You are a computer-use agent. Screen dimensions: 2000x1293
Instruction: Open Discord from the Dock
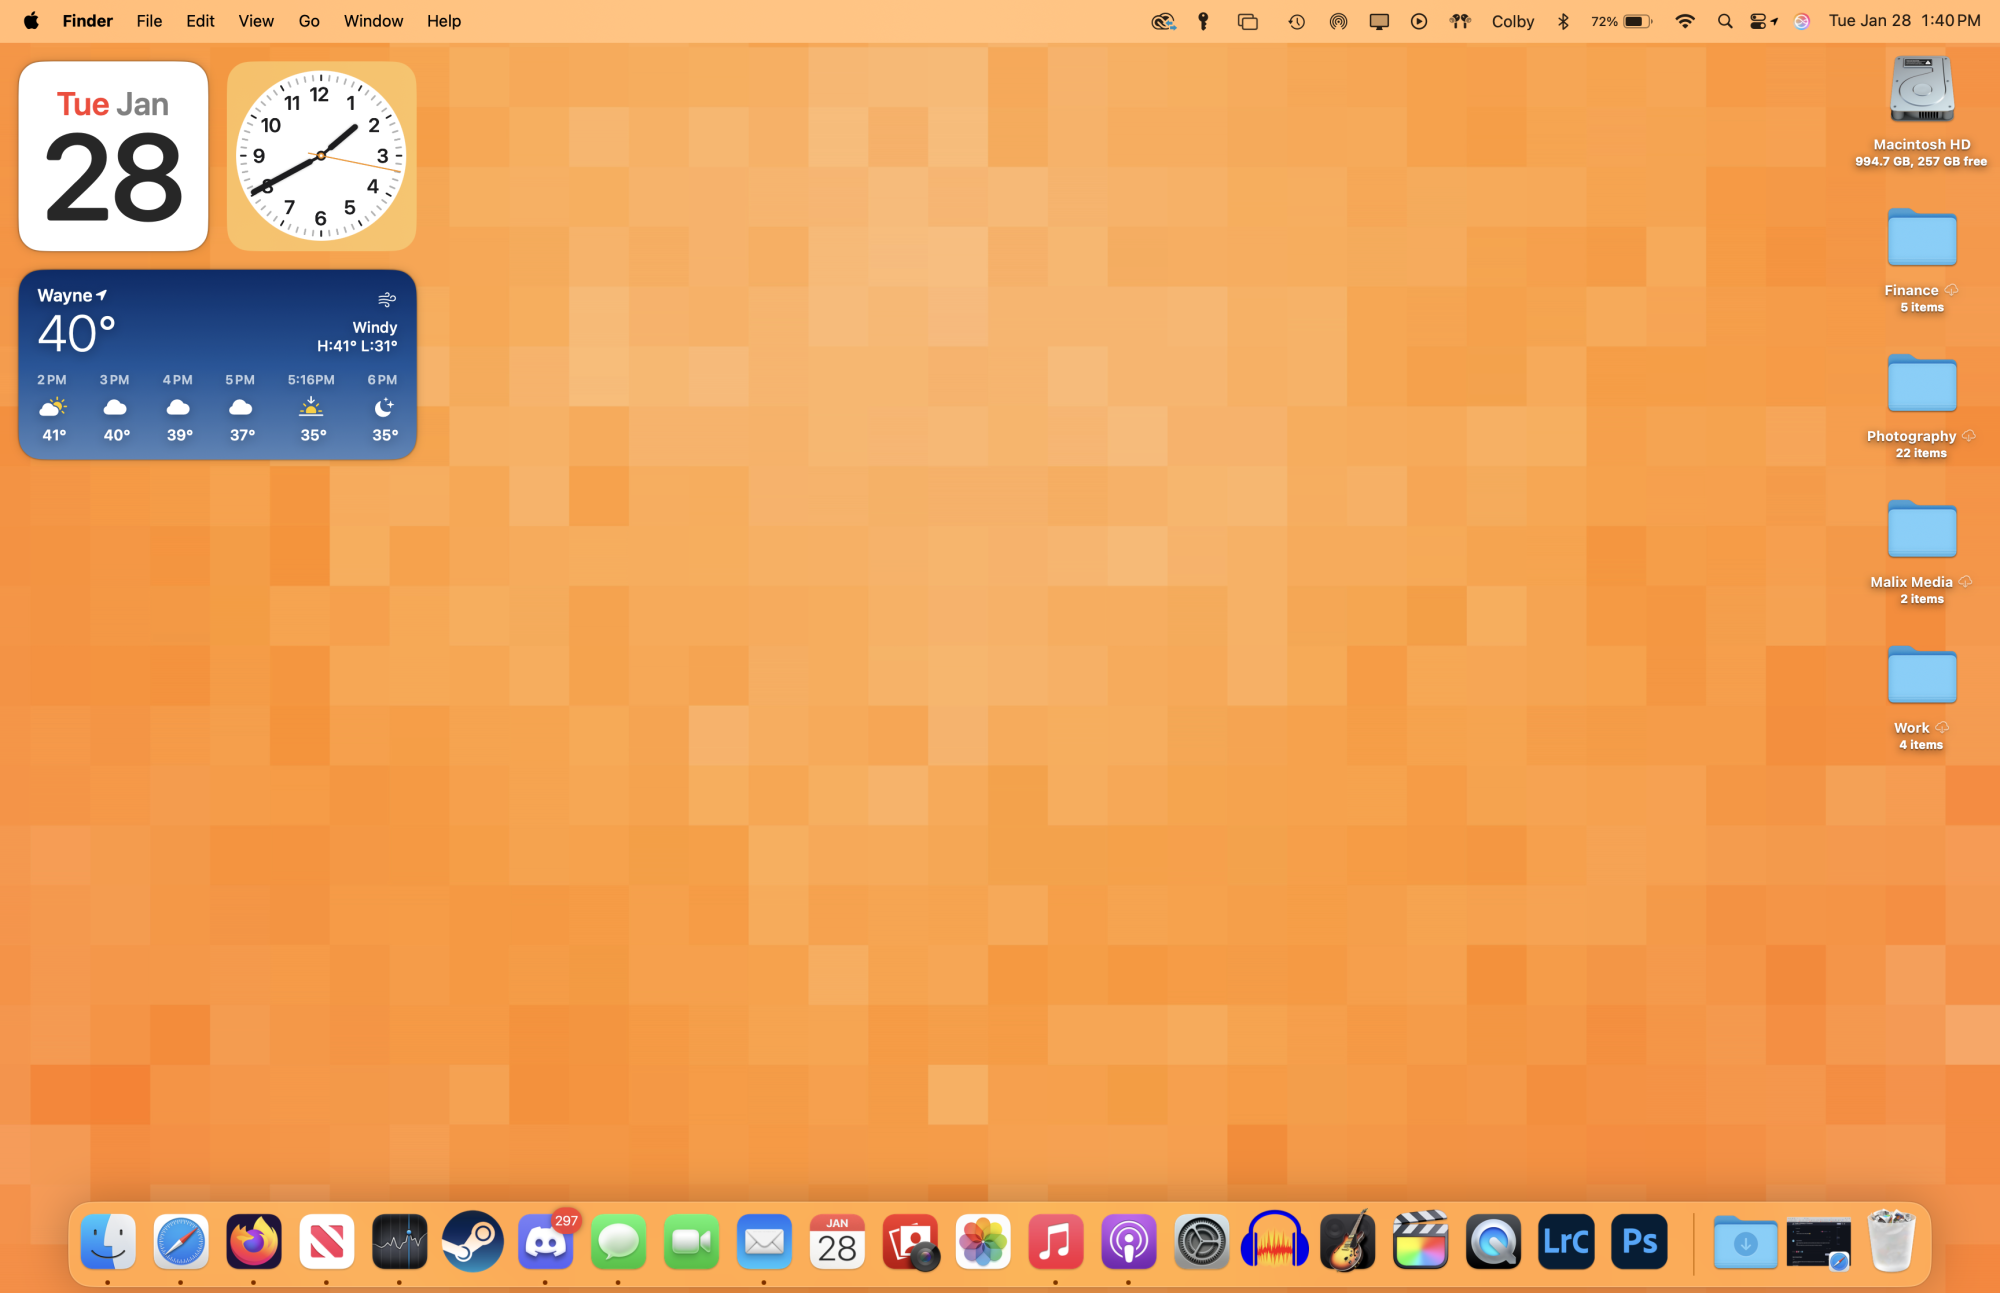pos(545,1242)
